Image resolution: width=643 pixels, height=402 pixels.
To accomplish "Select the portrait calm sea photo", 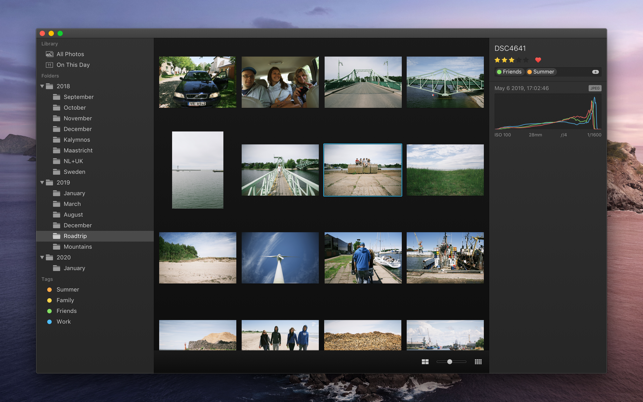I will (x=198, y=170).
